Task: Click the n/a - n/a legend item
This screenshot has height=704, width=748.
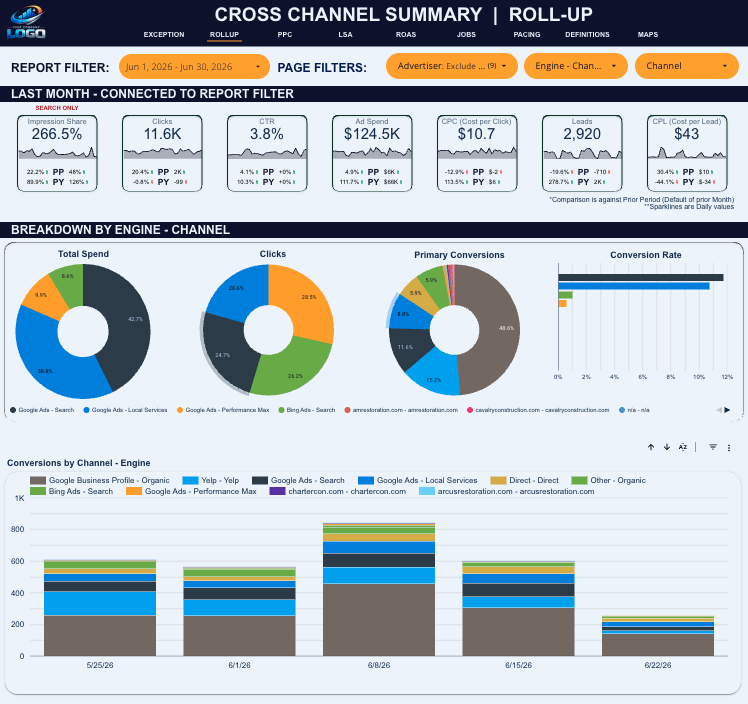Action: coord(634,410)
